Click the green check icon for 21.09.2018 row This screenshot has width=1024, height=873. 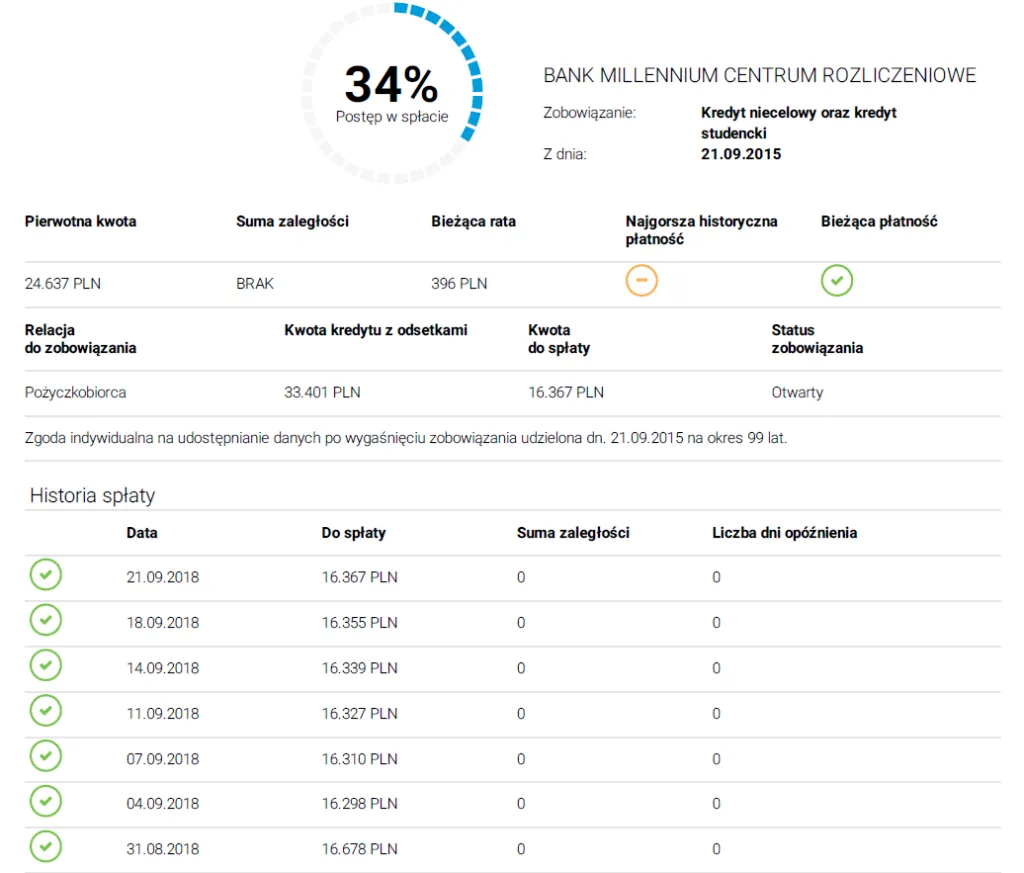pyautogui.click(x=46, y=575)
